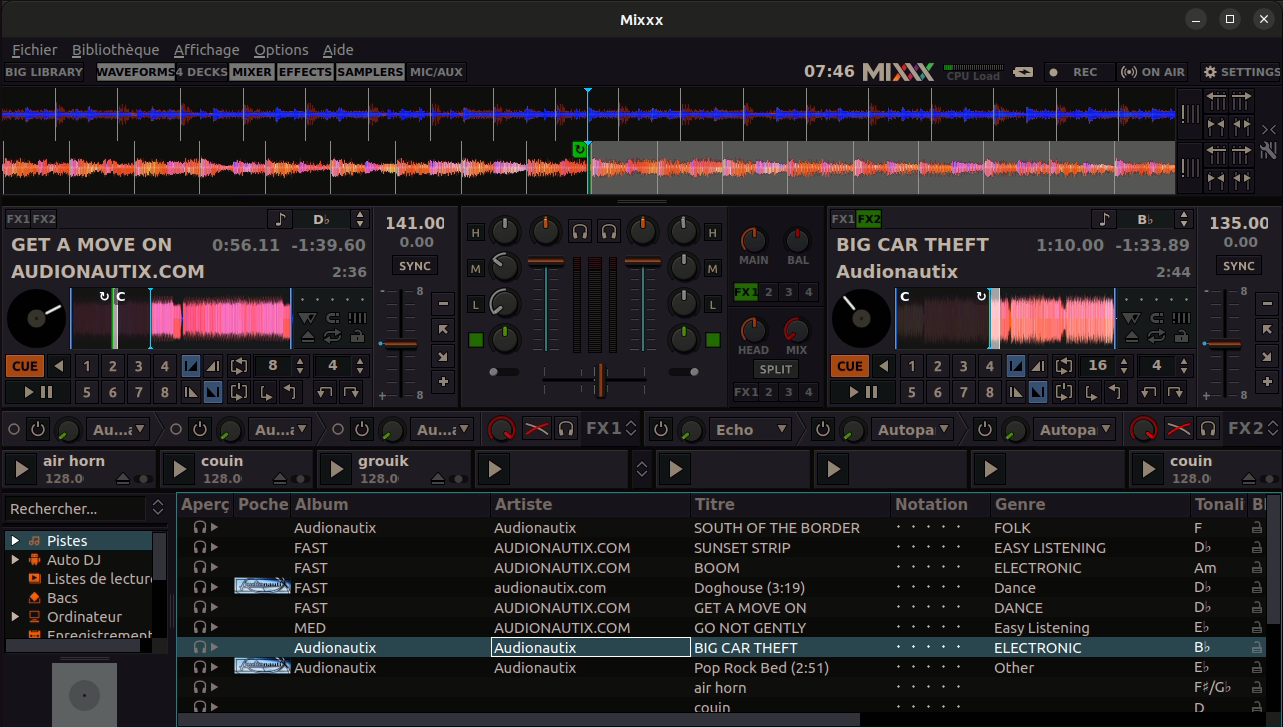The width and height of the screenshot is (1283, 727).
Task: Toggle FX1 assignment on GET A MOVE ON deck
Action: (x=18, y=219)
